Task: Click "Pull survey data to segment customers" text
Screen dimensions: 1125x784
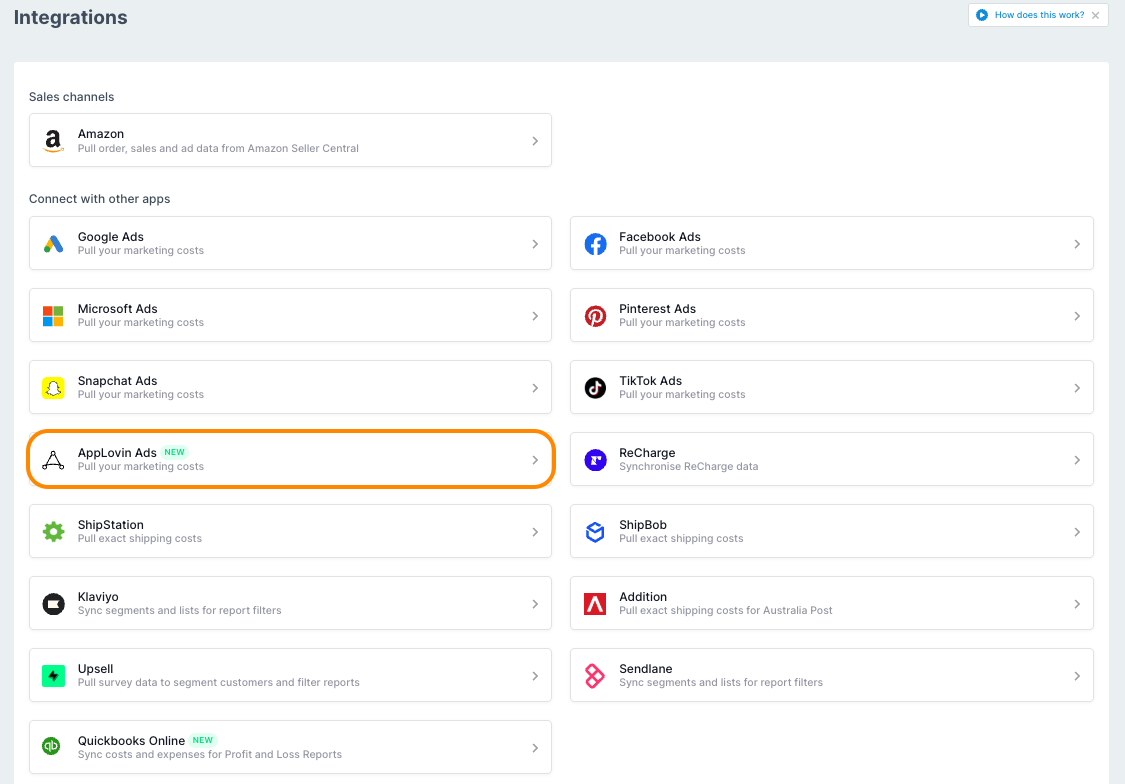Action: (218, 682)
